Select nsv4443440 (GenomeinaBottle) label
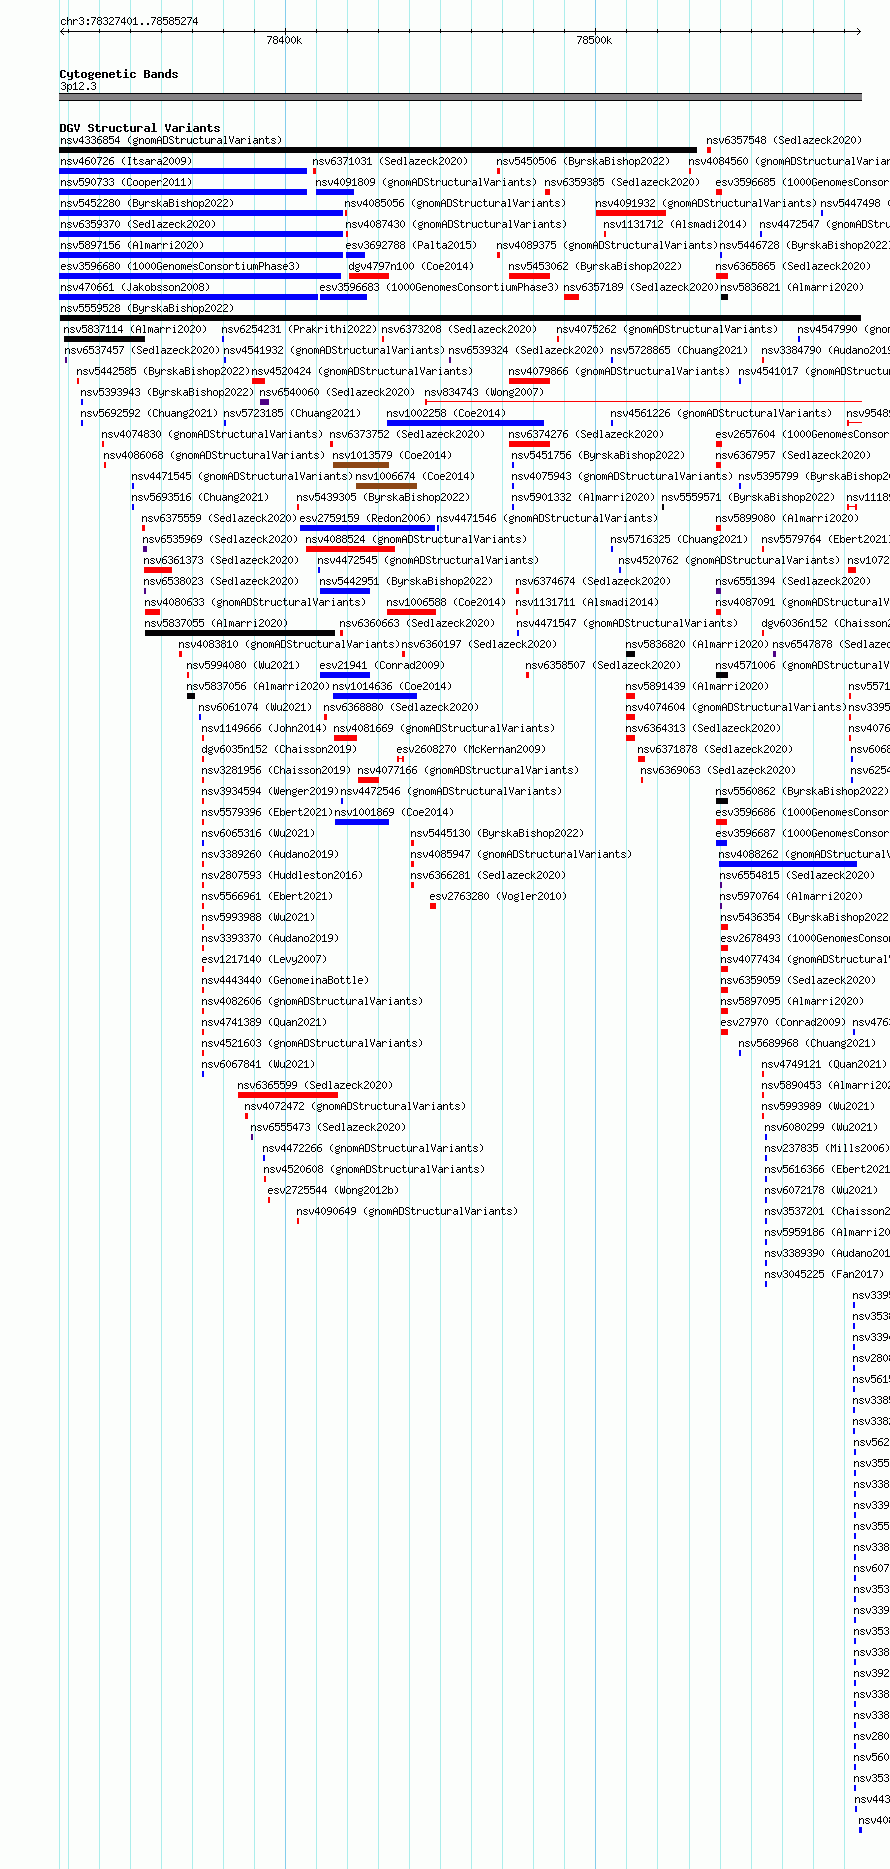 (x=285, y=980)
